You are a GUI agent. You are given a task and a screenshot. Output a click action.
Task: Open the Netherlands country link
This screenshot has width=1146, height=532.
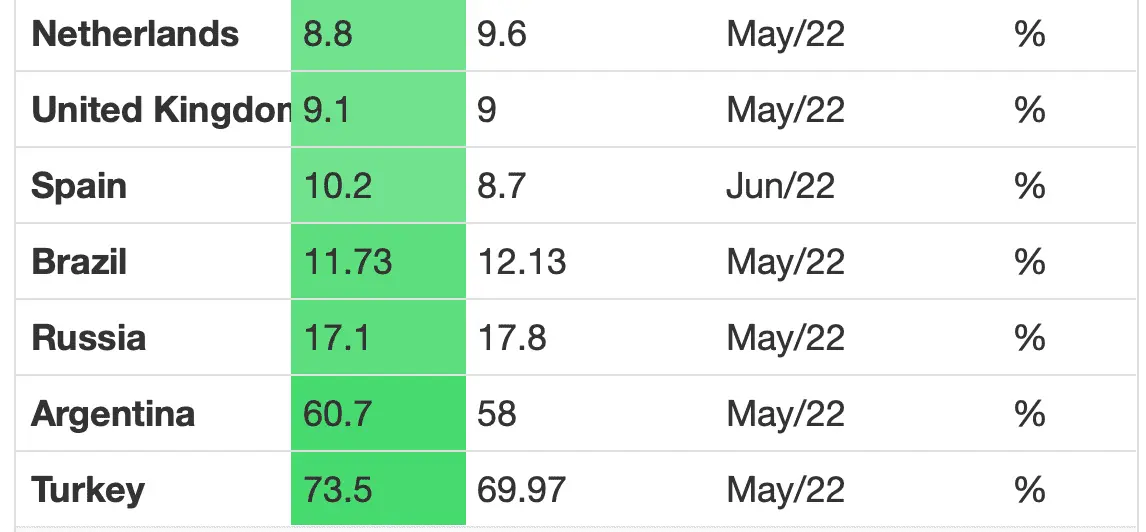click(135, 35)
